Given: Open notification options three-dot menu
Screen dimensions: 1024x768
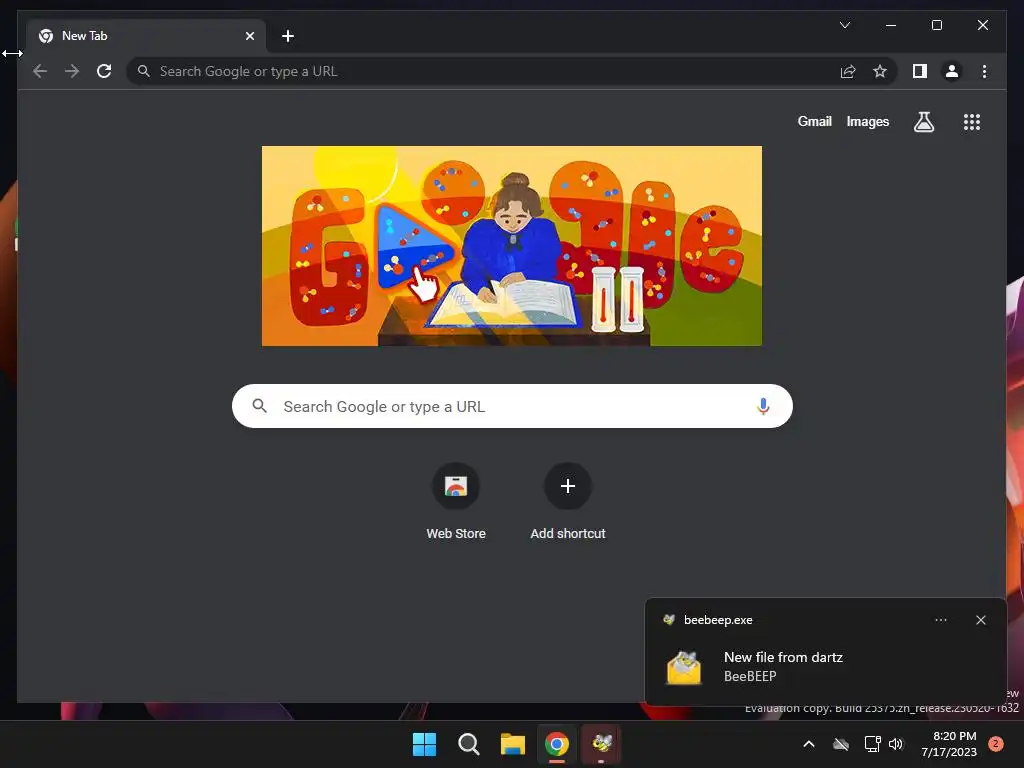Looking at the screenshot, I should [x=940, y=620].
